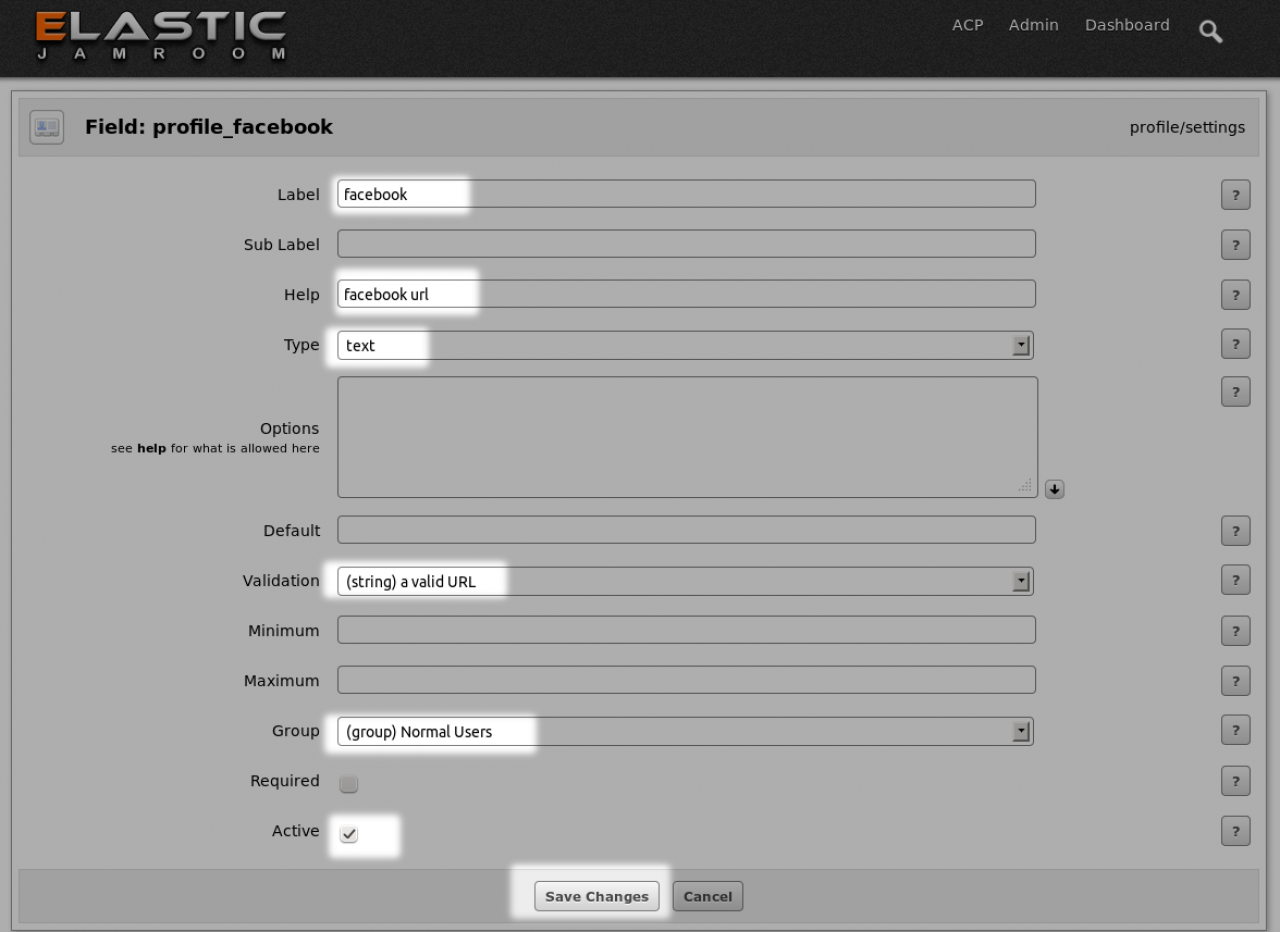Image resolution: width=1280 pixels, height=932 pixels.
Task: Open help for the Group field
Action: tap(1235, 731)
